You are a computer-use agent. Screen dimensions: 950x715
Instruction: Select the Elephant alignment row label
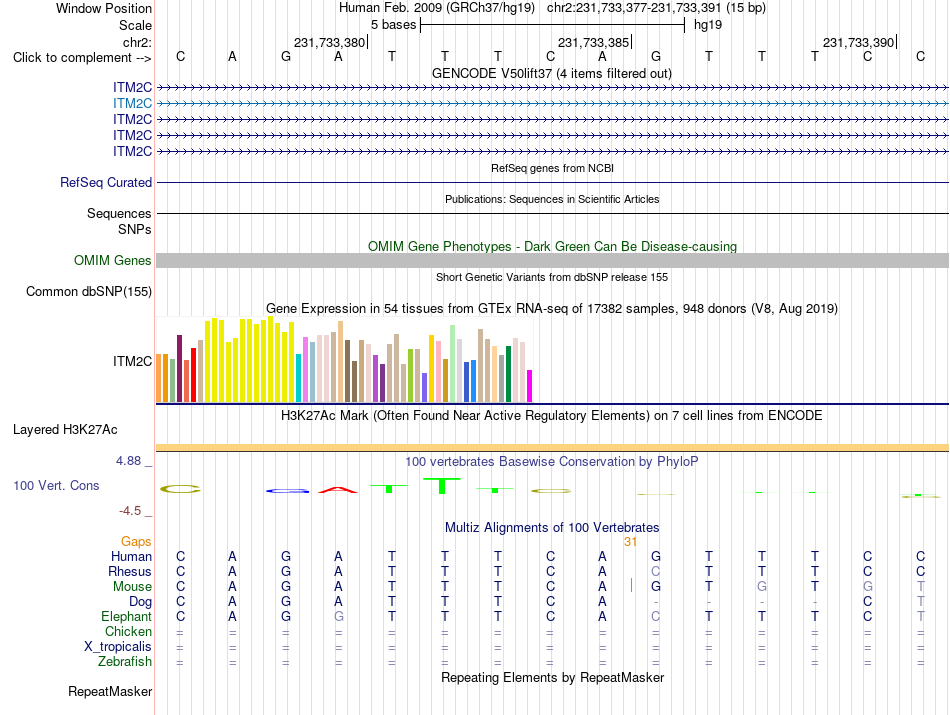coord(127,616)
